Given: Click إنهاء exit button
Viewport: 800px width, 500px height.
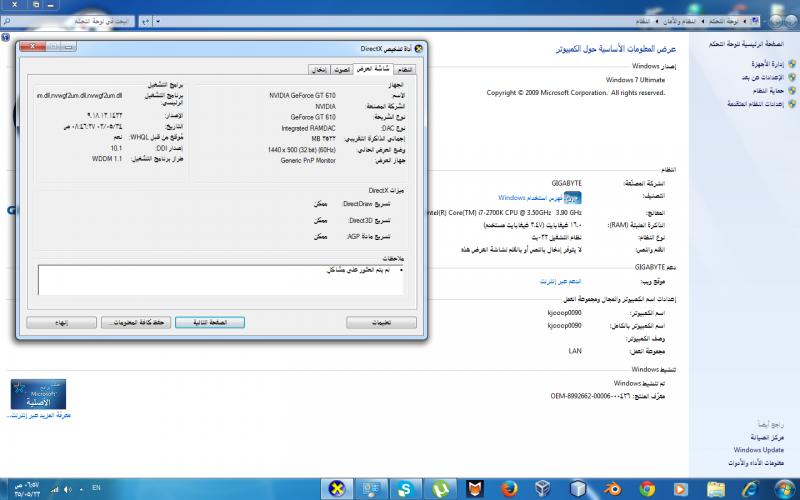Looking at the screenshot, I should click(61, 322).
